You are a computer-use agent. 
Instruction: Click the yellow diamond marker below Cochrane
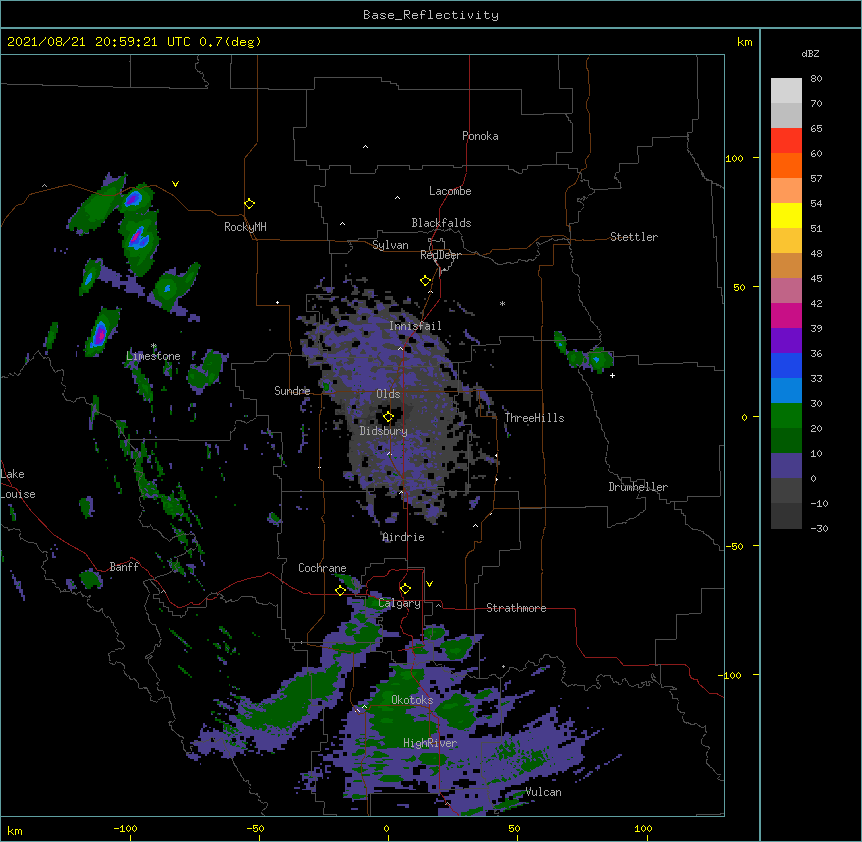(x=340, y=590)
